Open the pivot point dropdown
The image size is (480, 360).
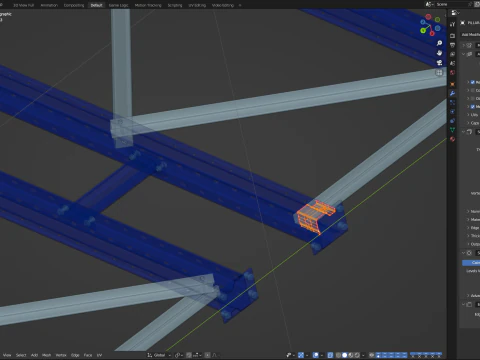tap(179, 355)
